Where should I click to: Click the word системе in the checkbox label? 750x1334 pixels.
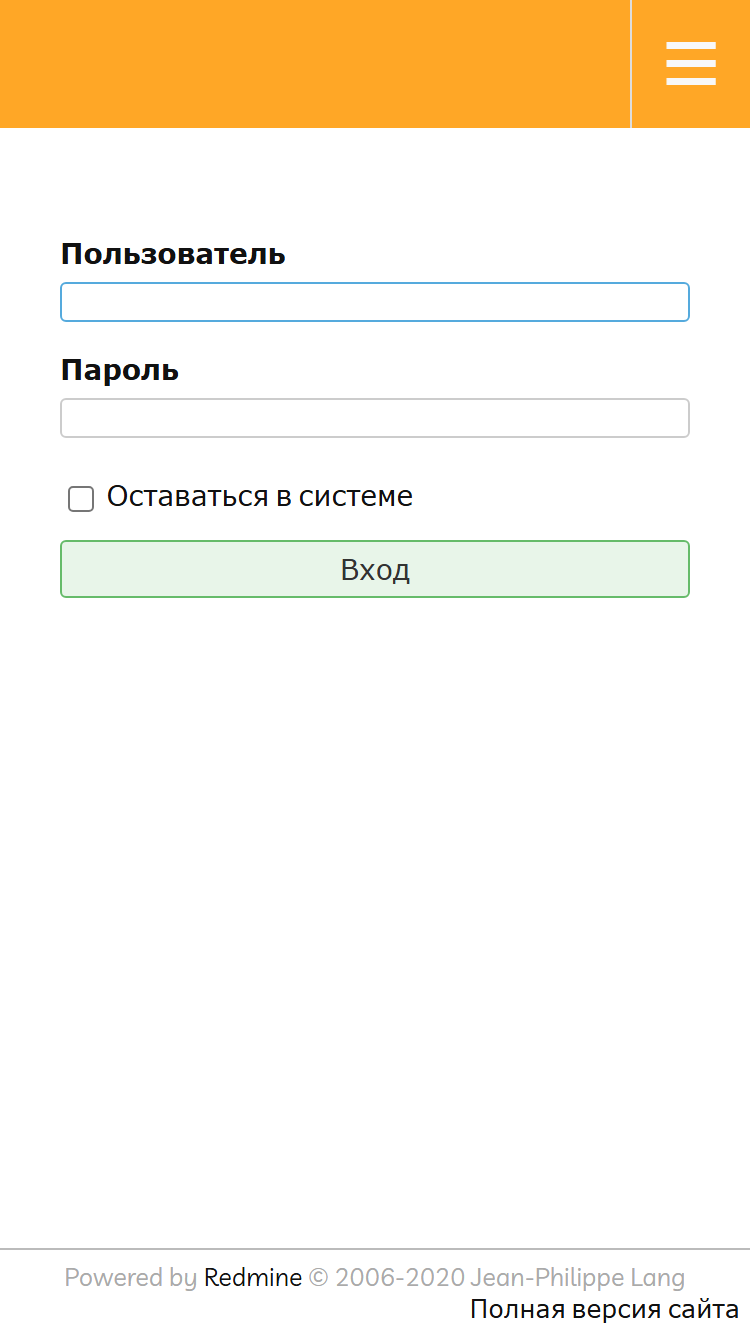pos(358,496)
